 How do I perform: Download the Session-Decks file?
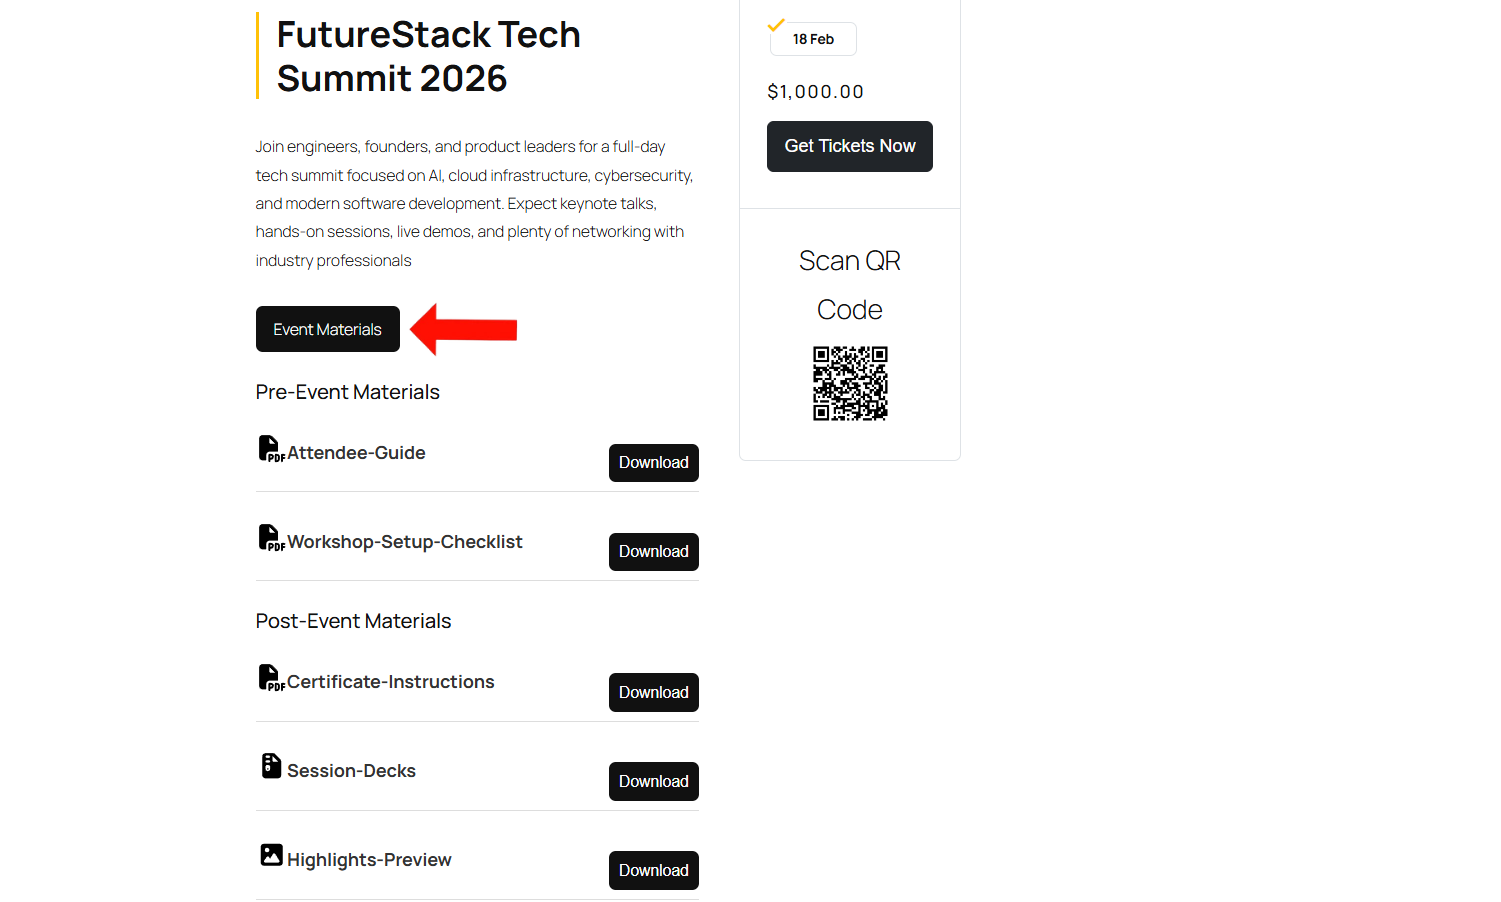(x=653, y=781)
